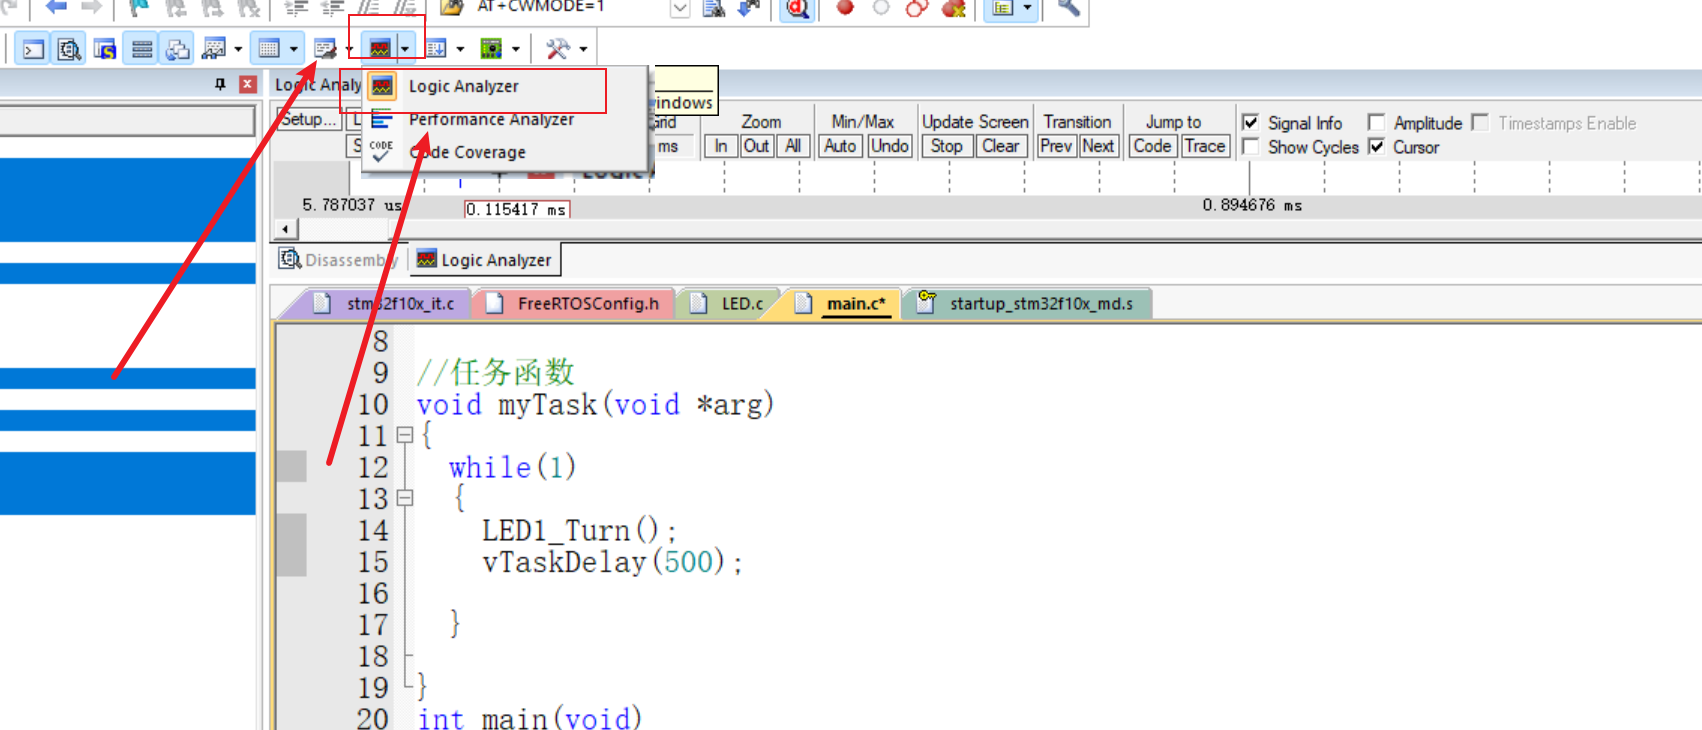Enable the Show Cycles checkbox
Viewport: 1702px width, 730px height.
pos(1250,147)
